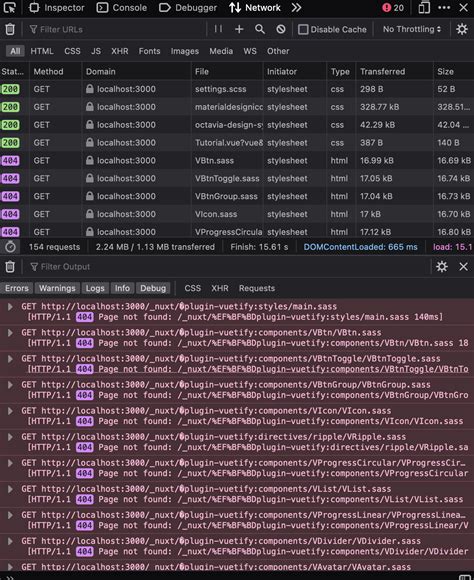474x580 pixels.
Task: Open the devtools three-dot menu
Action: coord(444,7)
